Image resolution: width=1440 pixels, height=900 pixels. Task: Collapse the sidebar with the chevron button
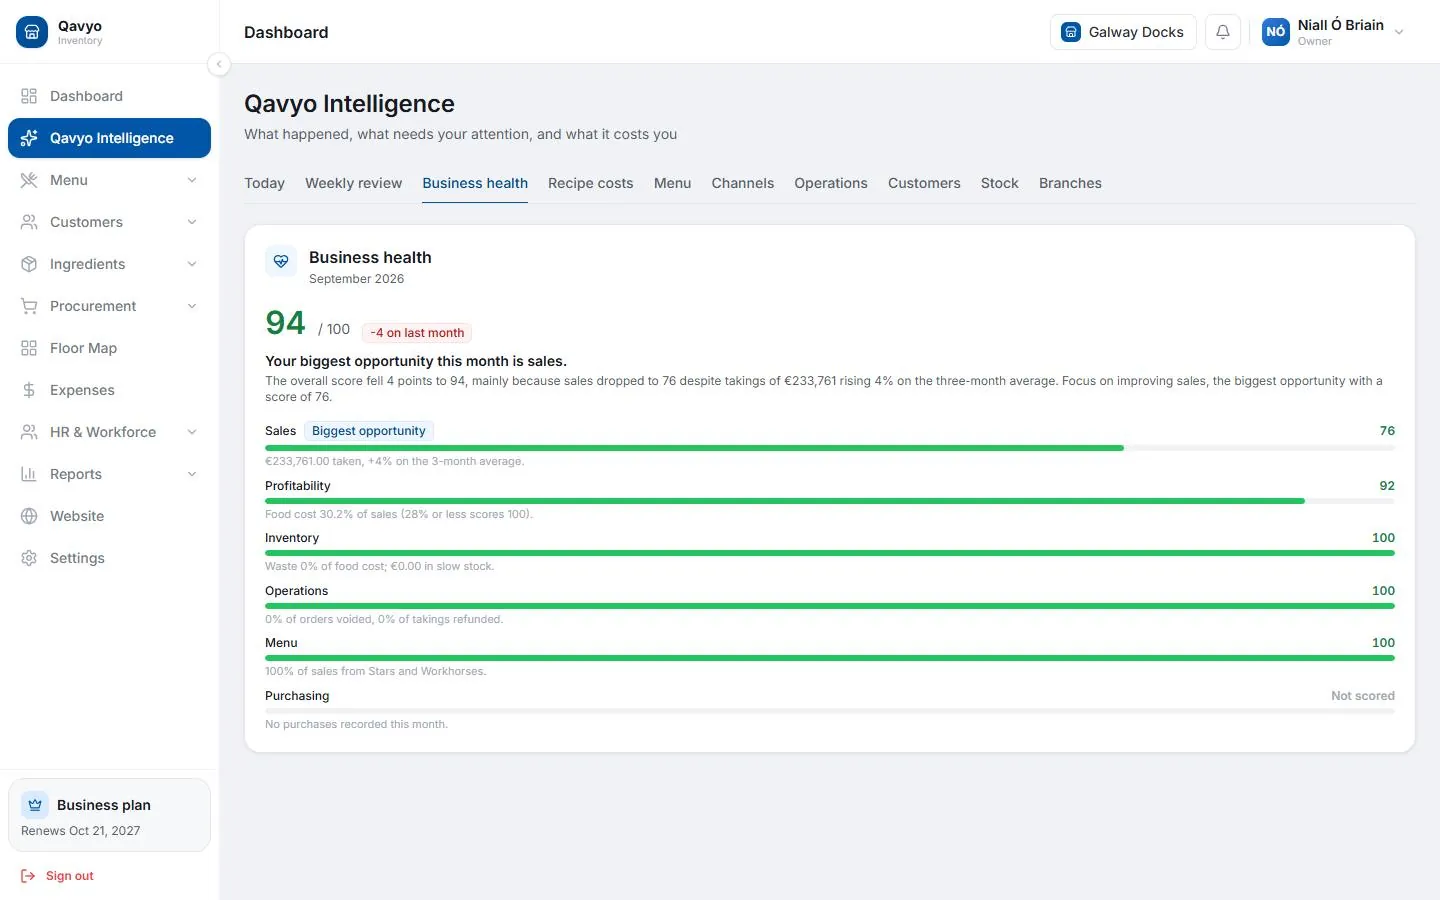tap(219, 64)
